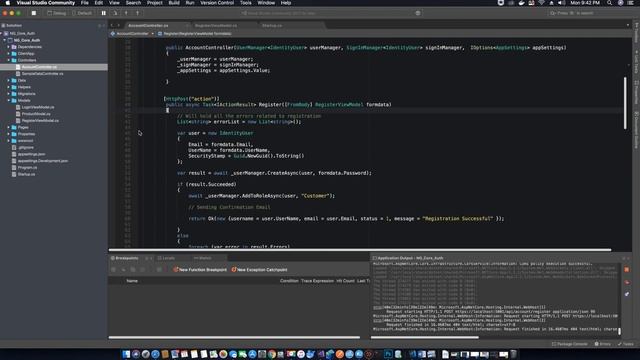Image resolution: width=640 pixels, height=360 pixels.
Task: Click the Condition column header
Action: tap(289, 281)
